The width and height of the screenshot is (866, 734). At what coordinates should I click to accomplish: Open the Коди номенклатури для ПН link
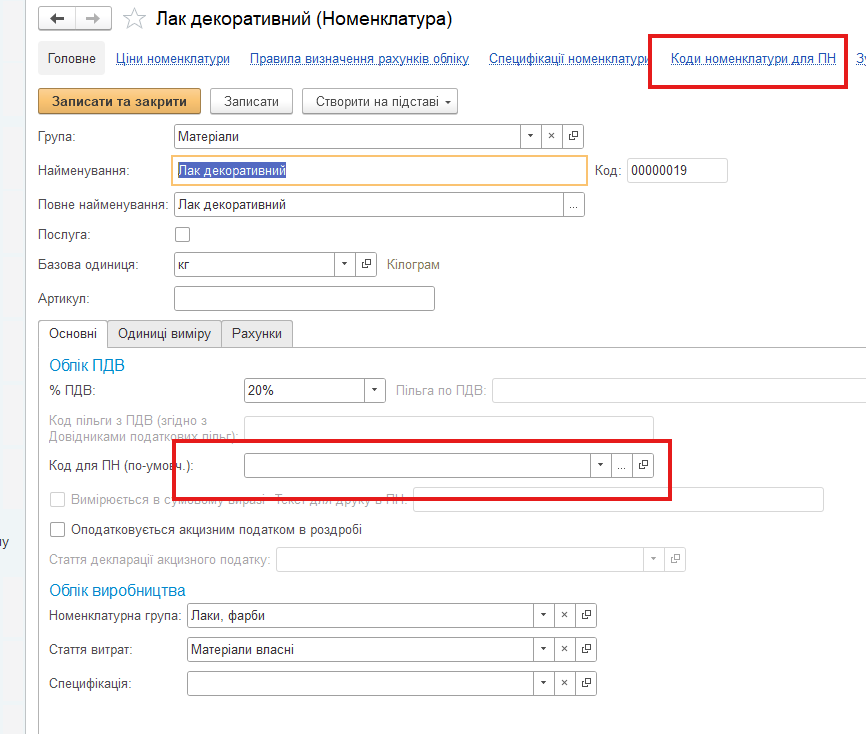(753, 59)
